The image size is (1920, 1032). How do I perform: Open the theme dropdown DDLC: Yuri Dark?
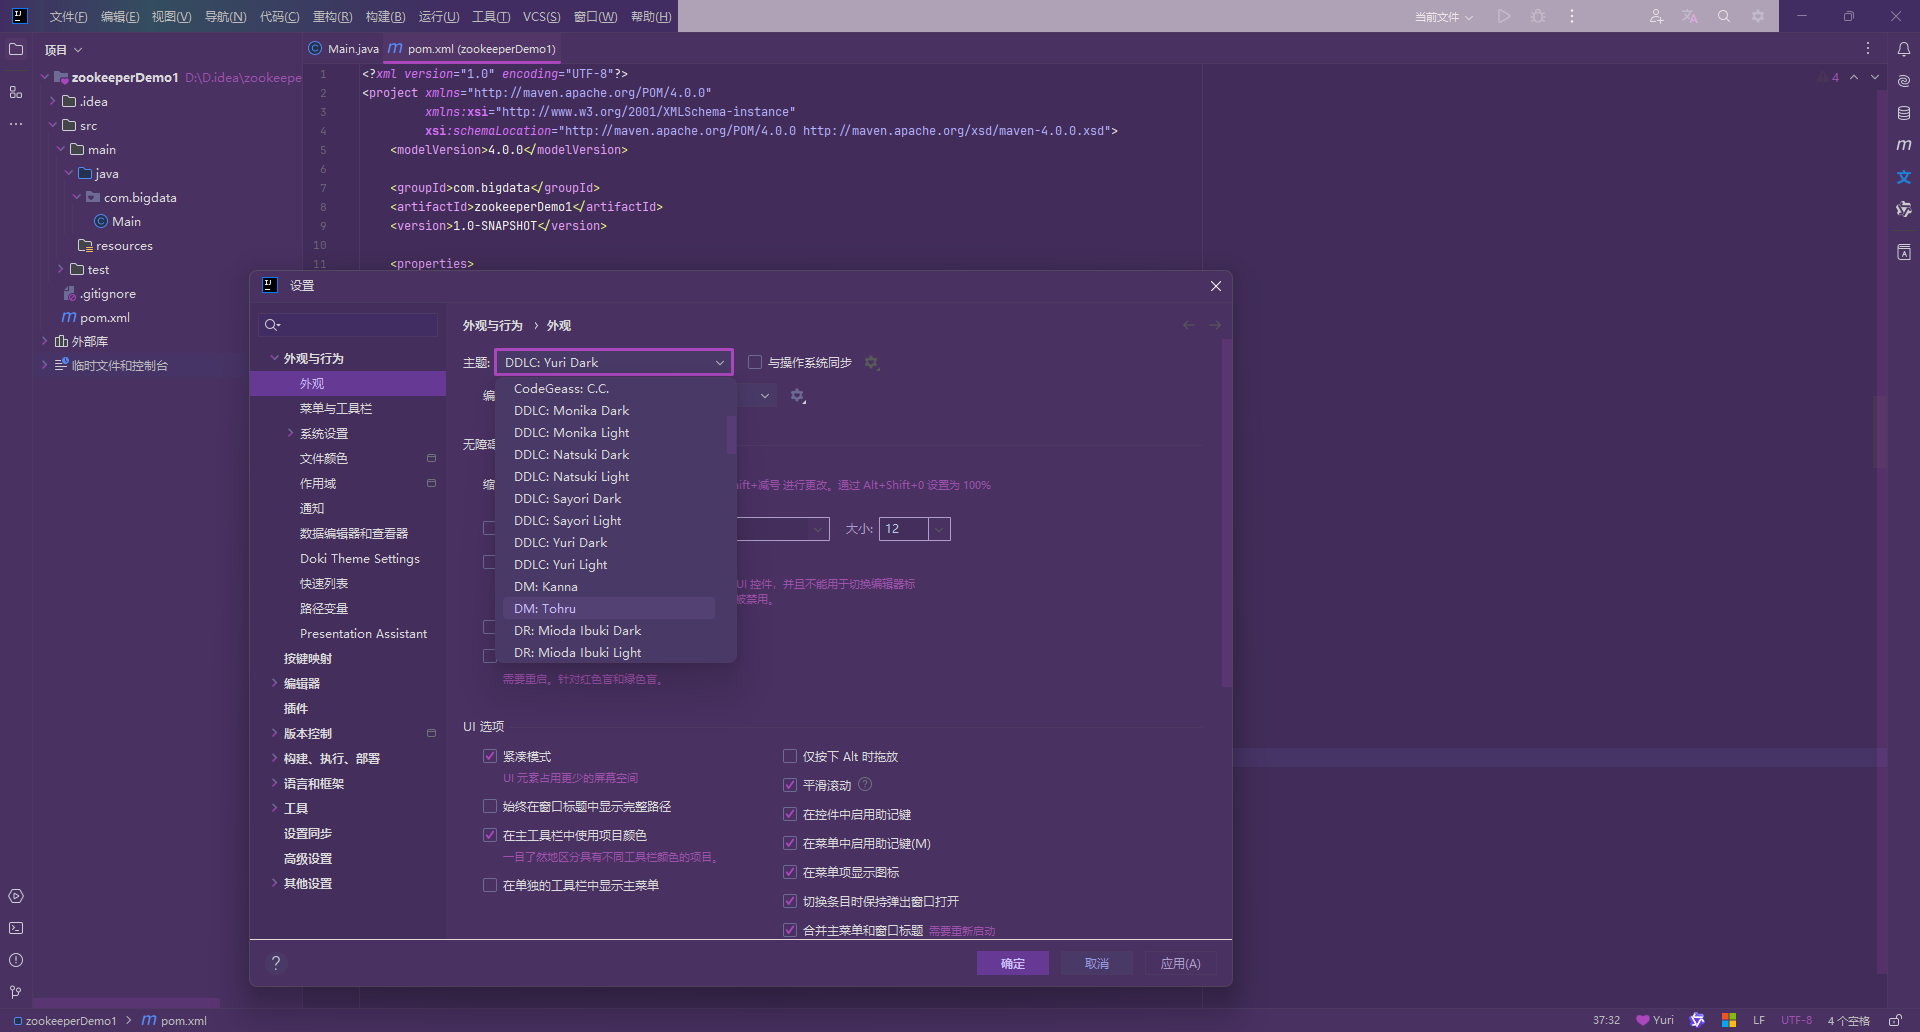click(x=614, y=362)
